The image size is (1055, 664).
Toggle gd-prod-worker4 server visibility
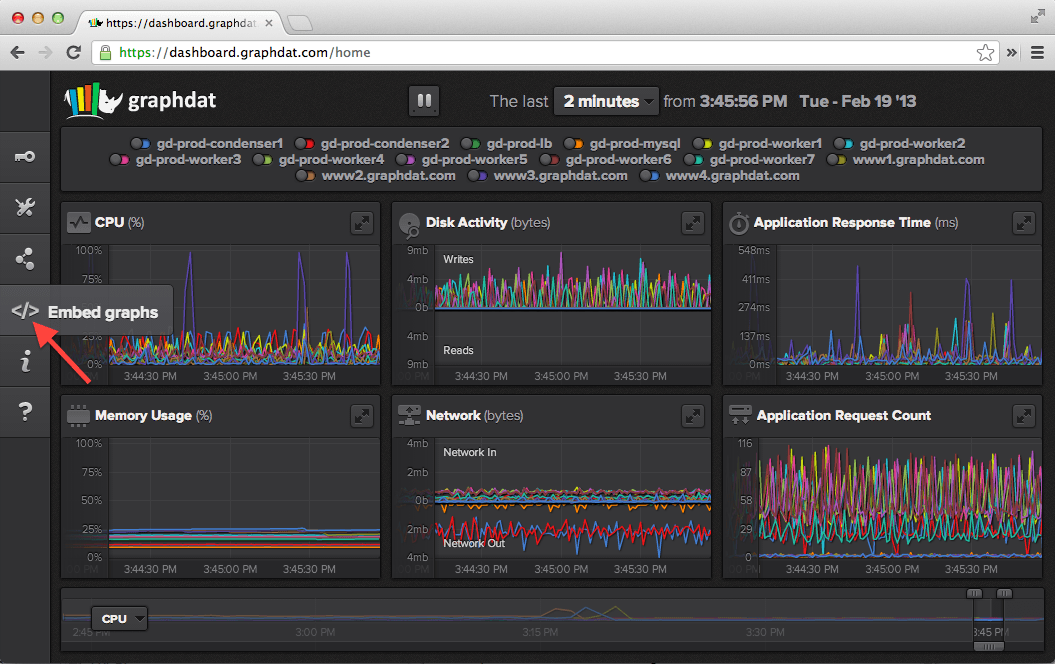point(262,159)
